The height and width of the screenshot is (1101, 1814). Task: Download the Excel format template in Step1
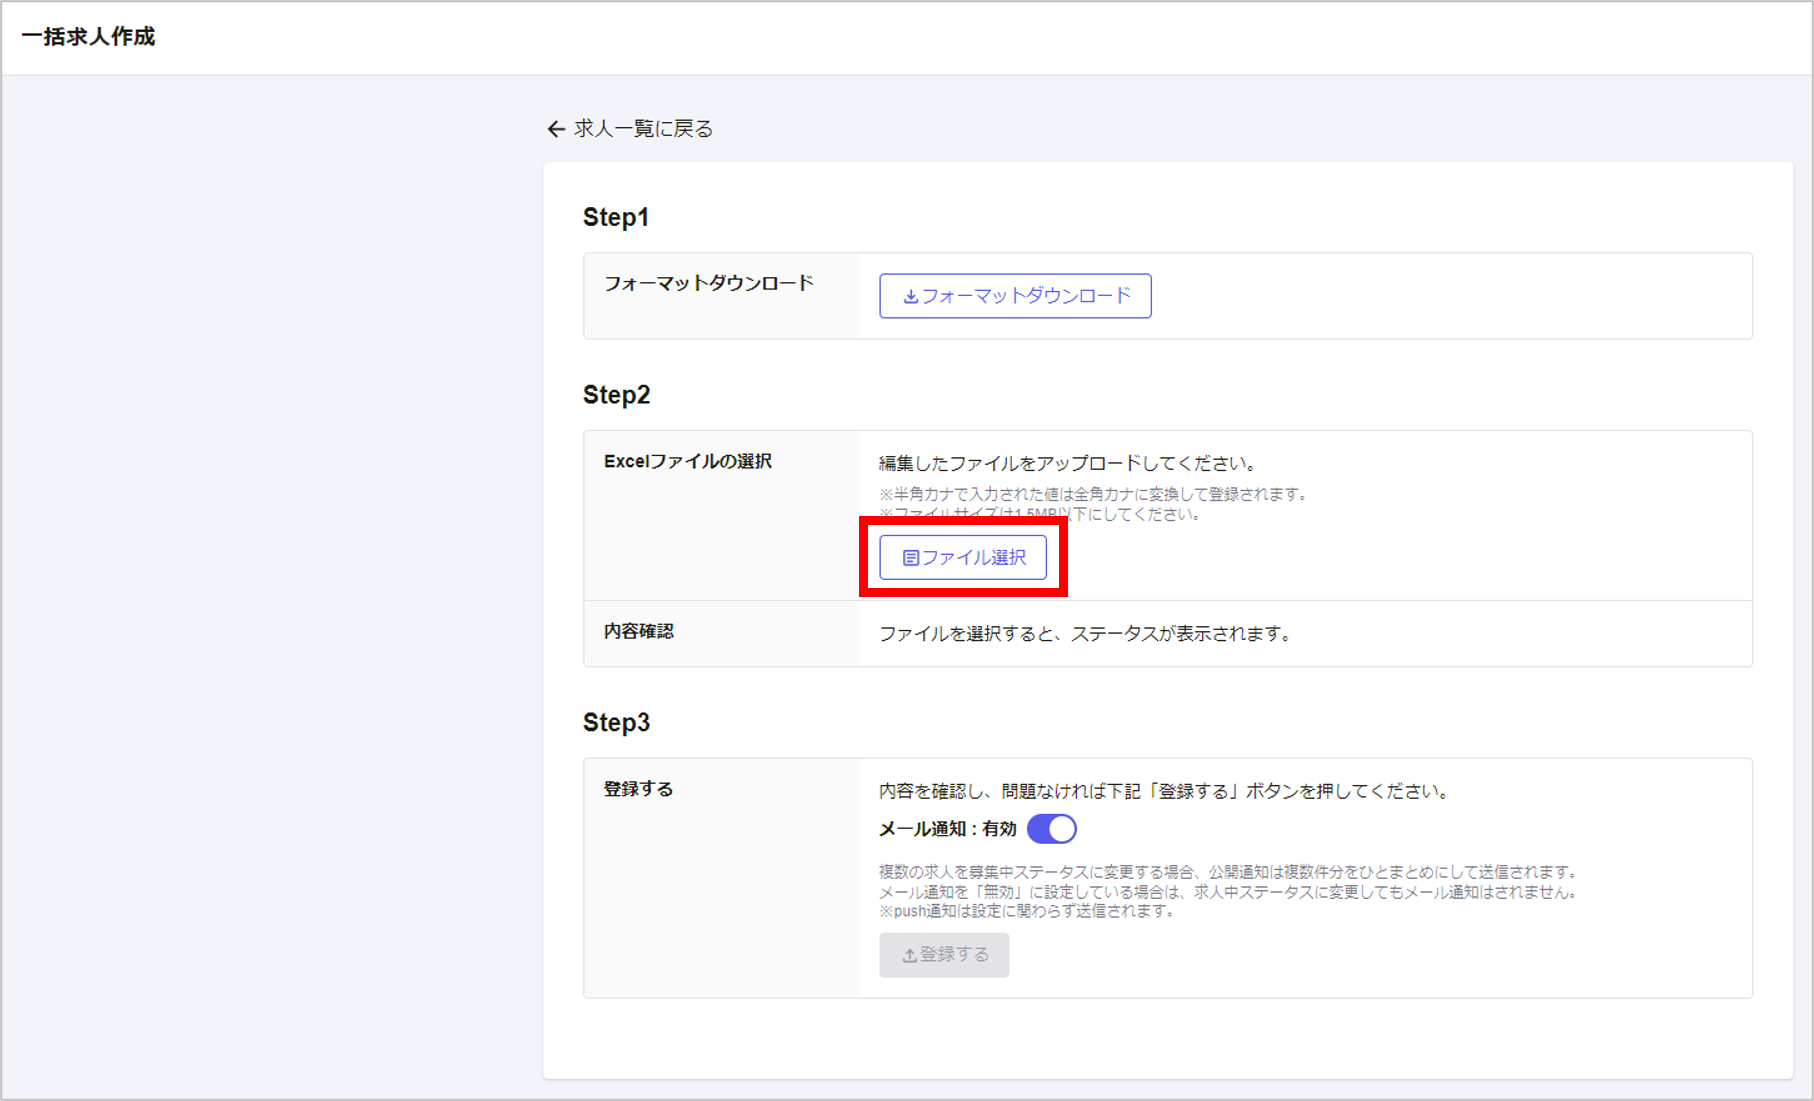1014,296
